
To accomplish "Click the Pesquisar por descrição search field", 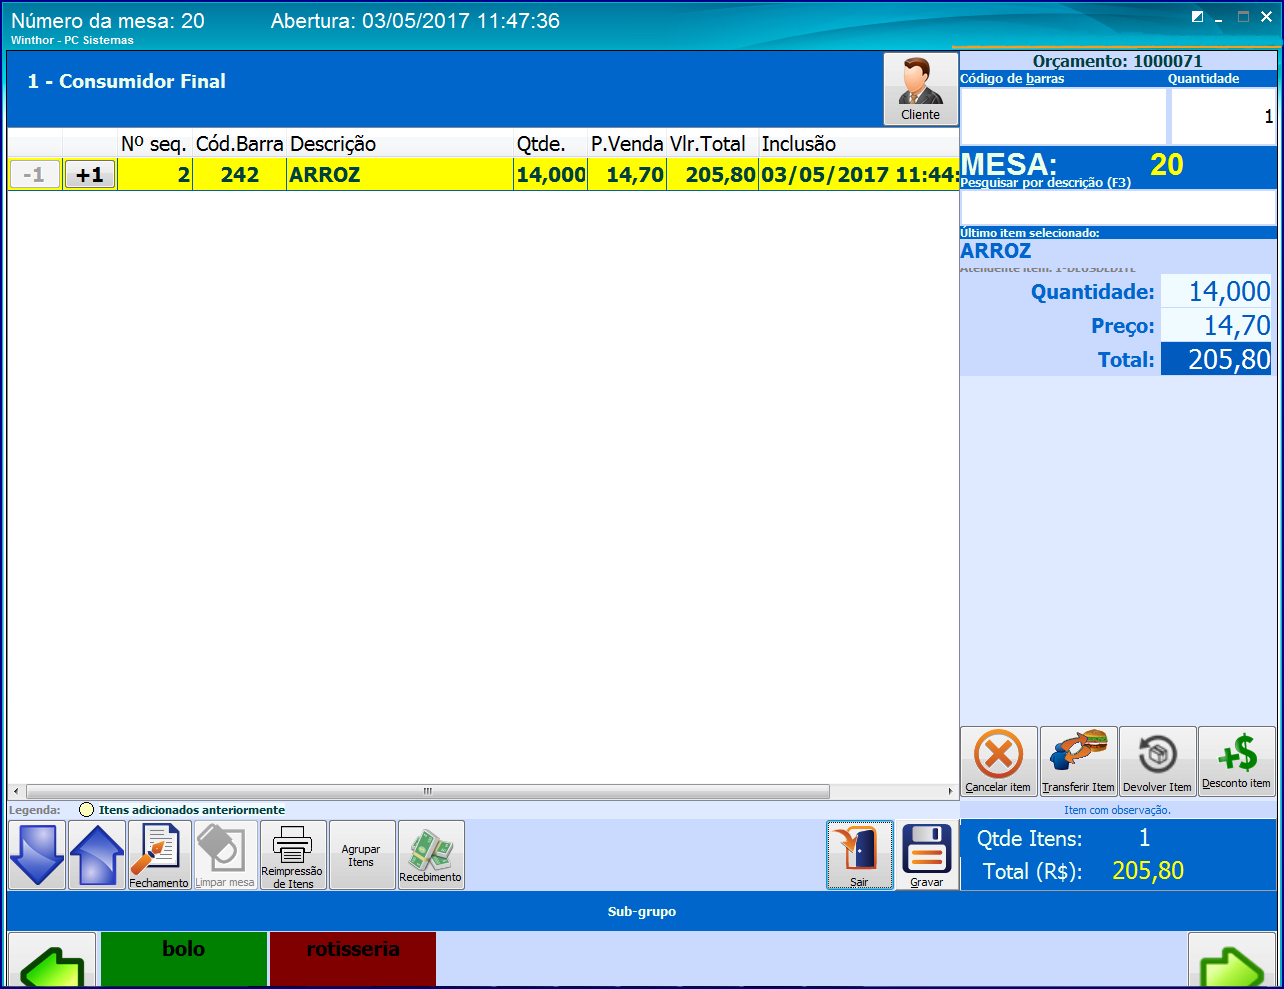I will coord(1118,207).
